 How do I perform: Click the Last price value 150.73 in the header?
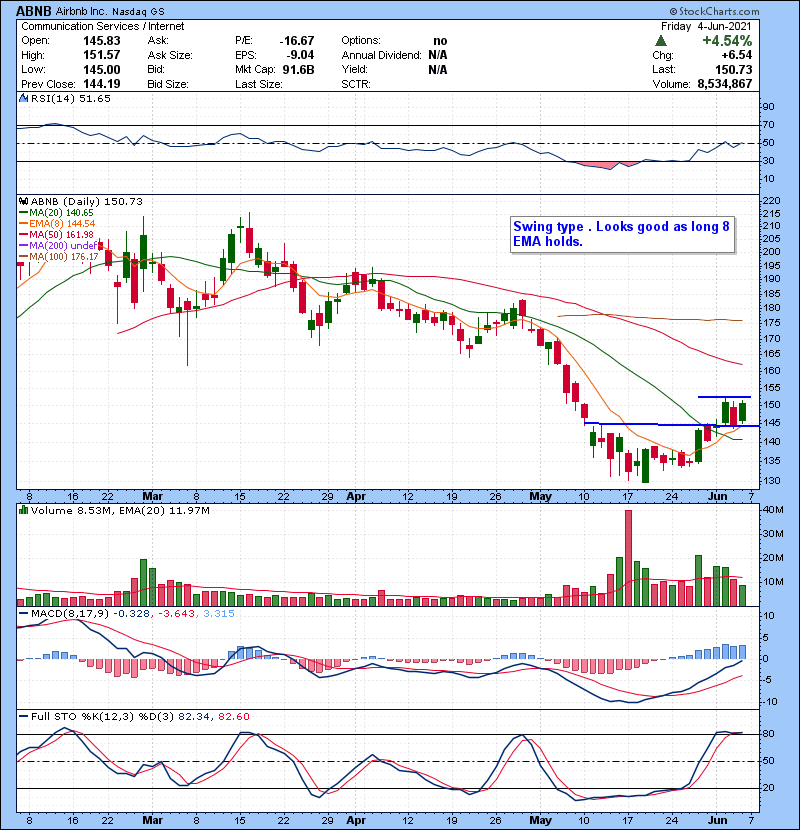733,69
